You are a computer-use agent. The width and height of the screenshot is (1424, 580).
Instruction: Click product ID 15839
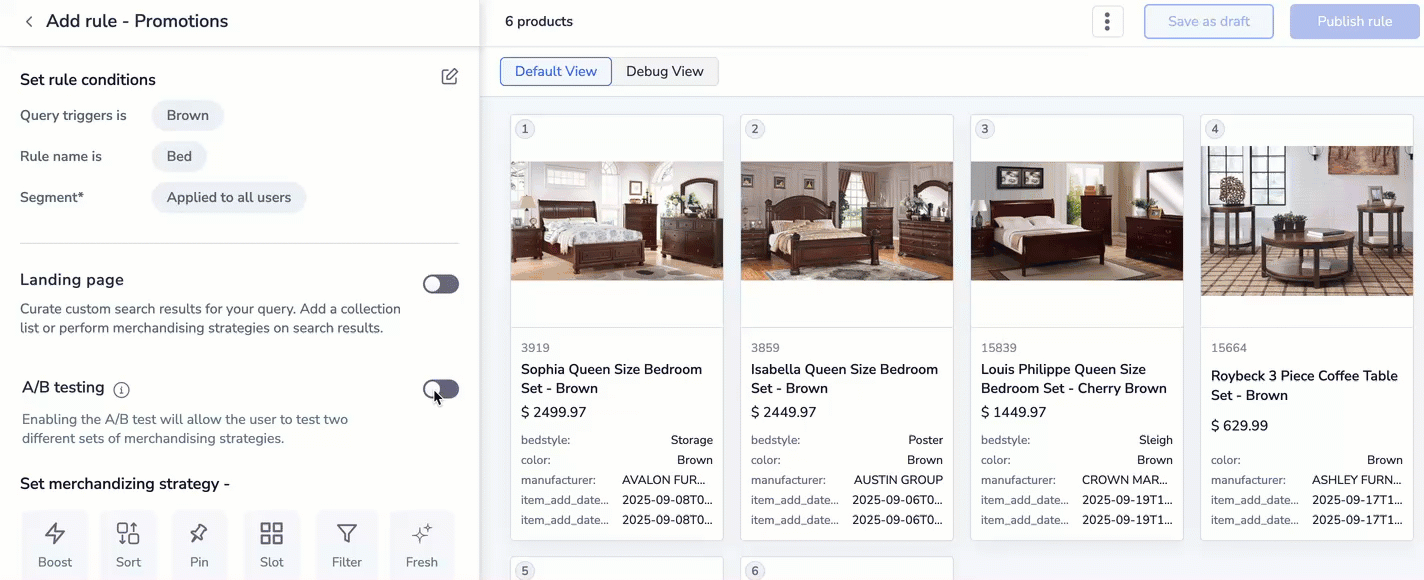tap(999, 348)
